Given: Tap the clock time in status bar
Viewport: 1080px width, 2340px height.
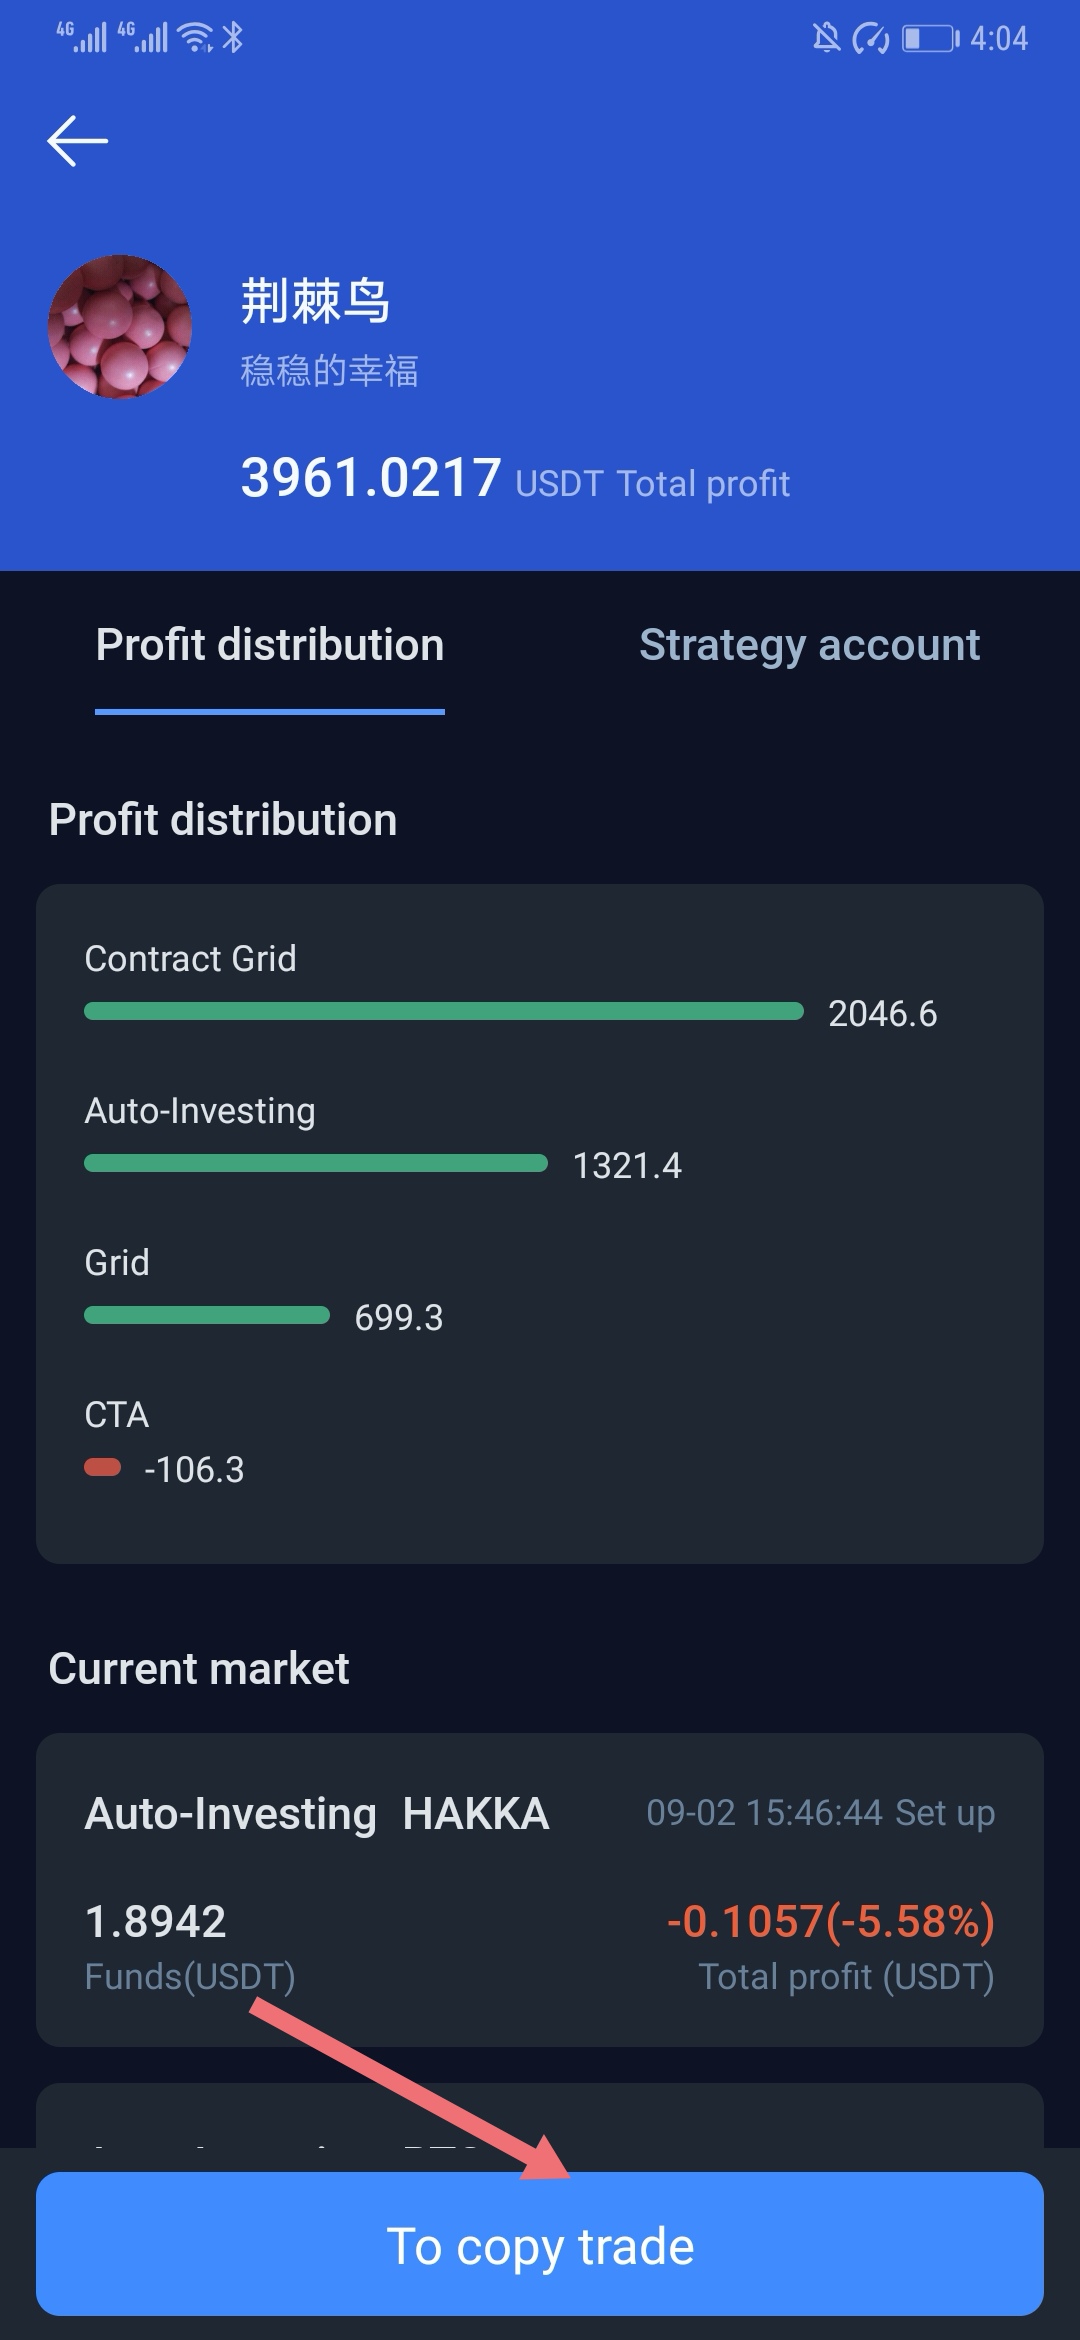Looking at the screenshot, I should 998,39.
